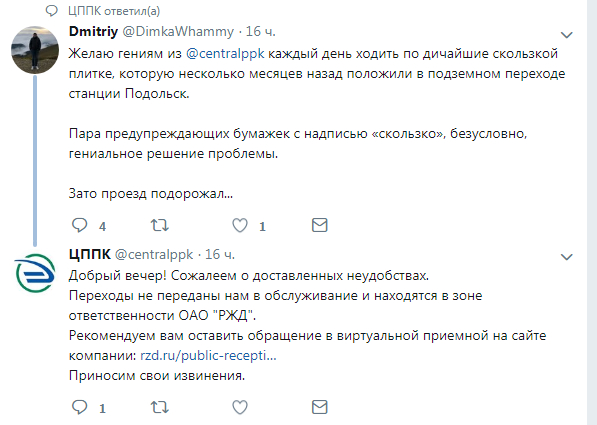597x425 pixels.
Task: Click the 'ЦППК ответил(а)' reply context label
Action: (114, 11)
